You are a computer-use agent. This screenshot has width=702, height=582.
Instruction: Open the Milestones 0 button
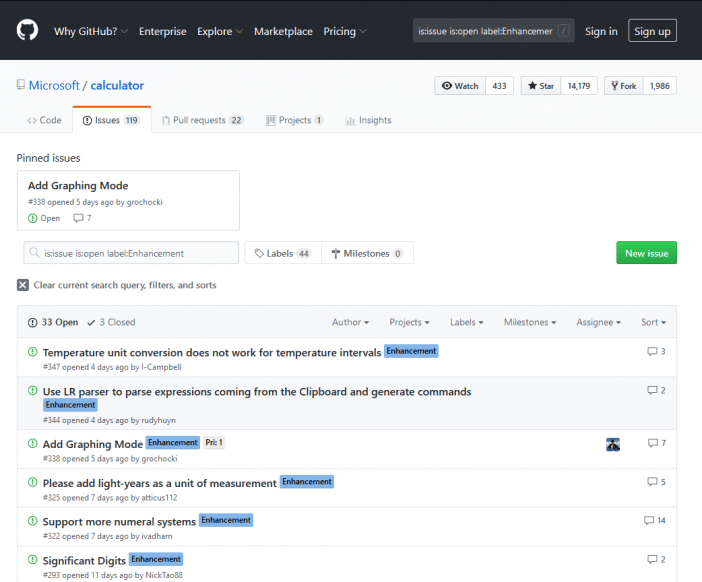coord(367,253)
